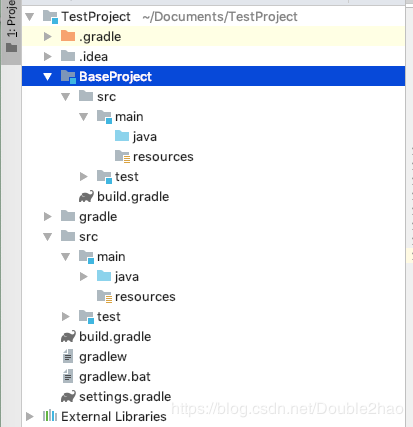Expand the gradle folder arrow
This screenshot has height=427, width=413.
click(x=48, y=217)
